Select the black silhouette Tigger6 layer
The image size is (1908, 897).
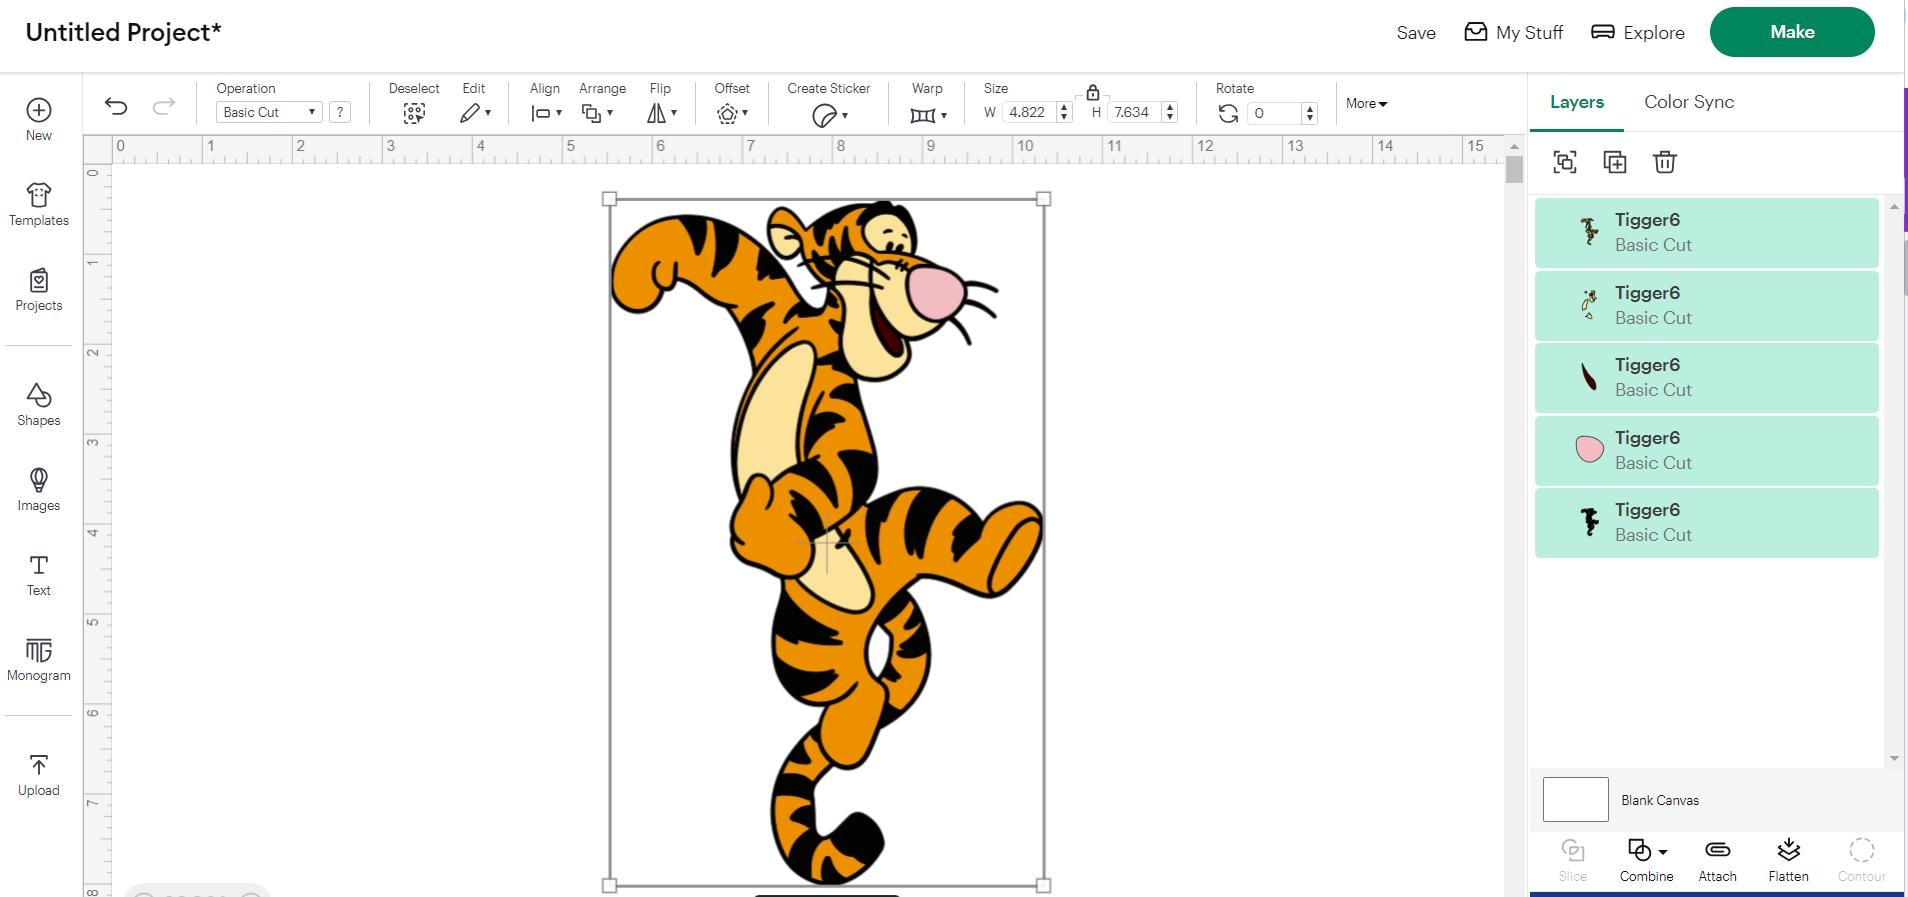(x=1706, y=522)
